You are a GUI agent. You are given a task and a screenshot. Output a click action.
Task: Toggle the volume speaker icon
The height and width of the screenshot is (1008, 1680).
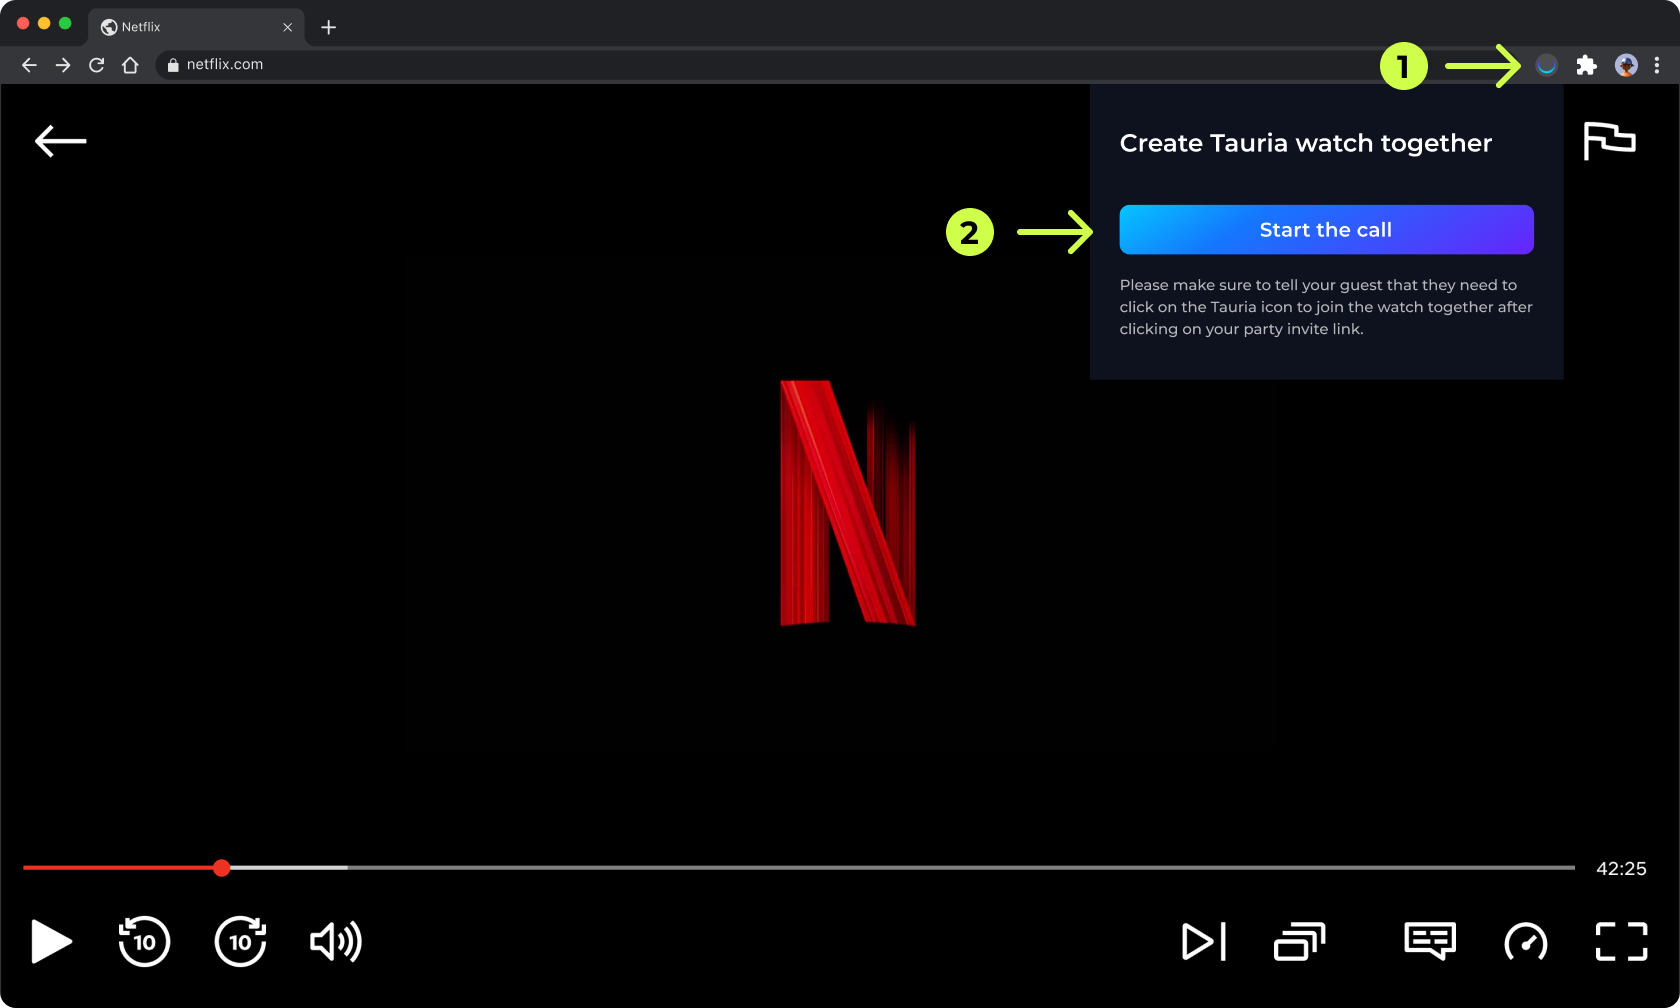[336, 941]
